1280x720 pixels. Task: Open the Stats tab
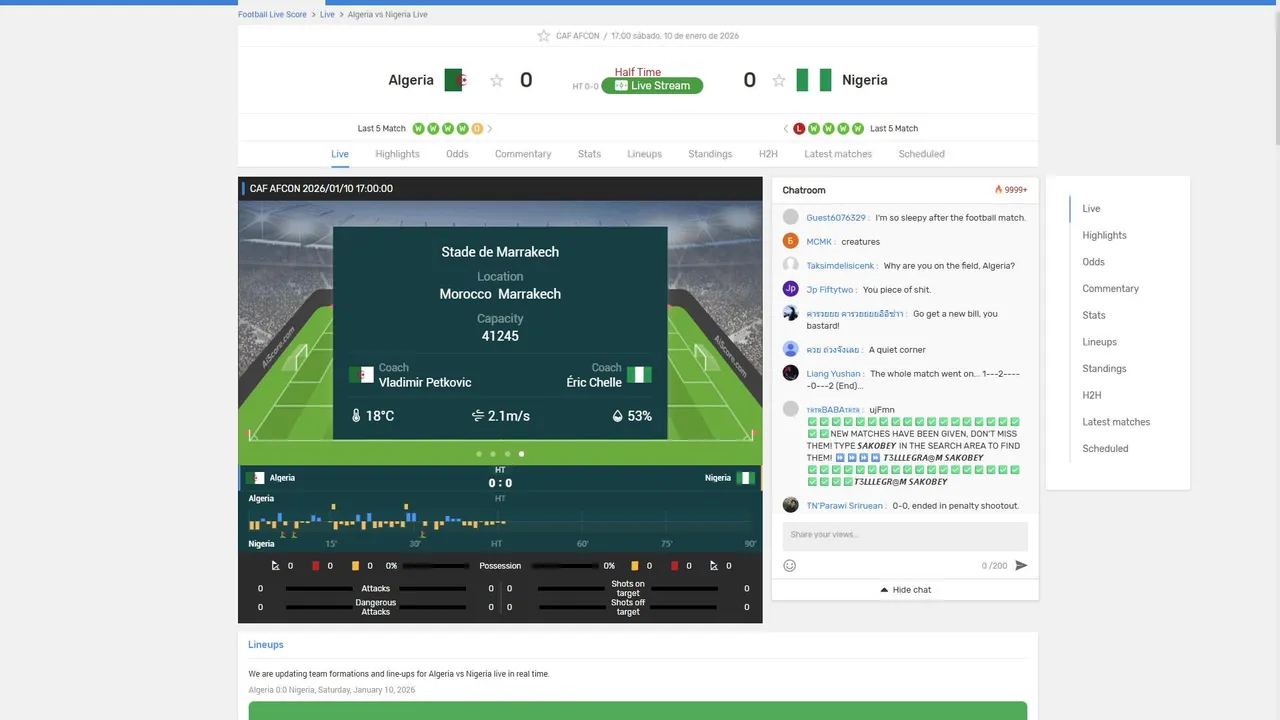click(589, 154)
